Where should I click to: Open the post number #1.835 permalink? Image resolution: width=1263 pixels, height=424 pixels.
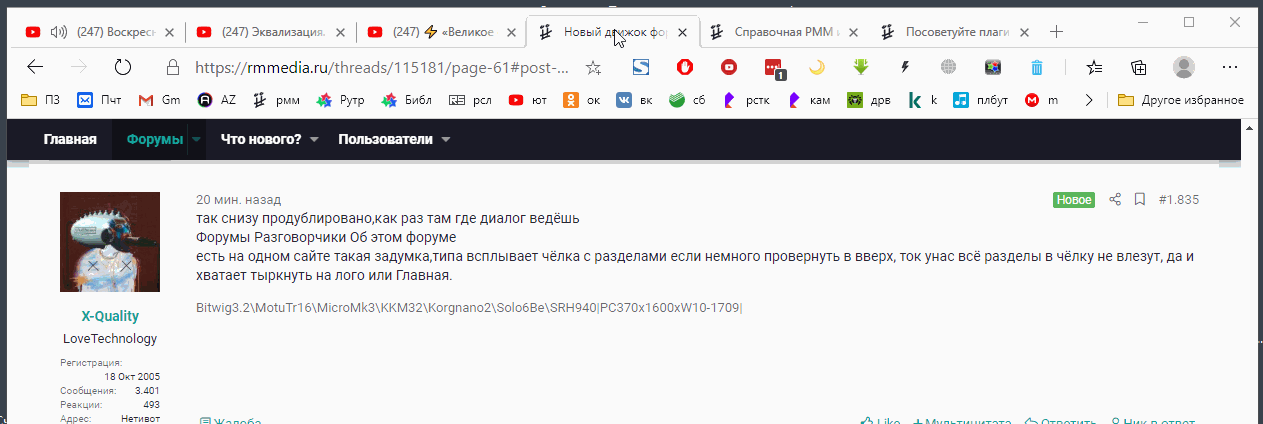click(x=1178, y=200)
